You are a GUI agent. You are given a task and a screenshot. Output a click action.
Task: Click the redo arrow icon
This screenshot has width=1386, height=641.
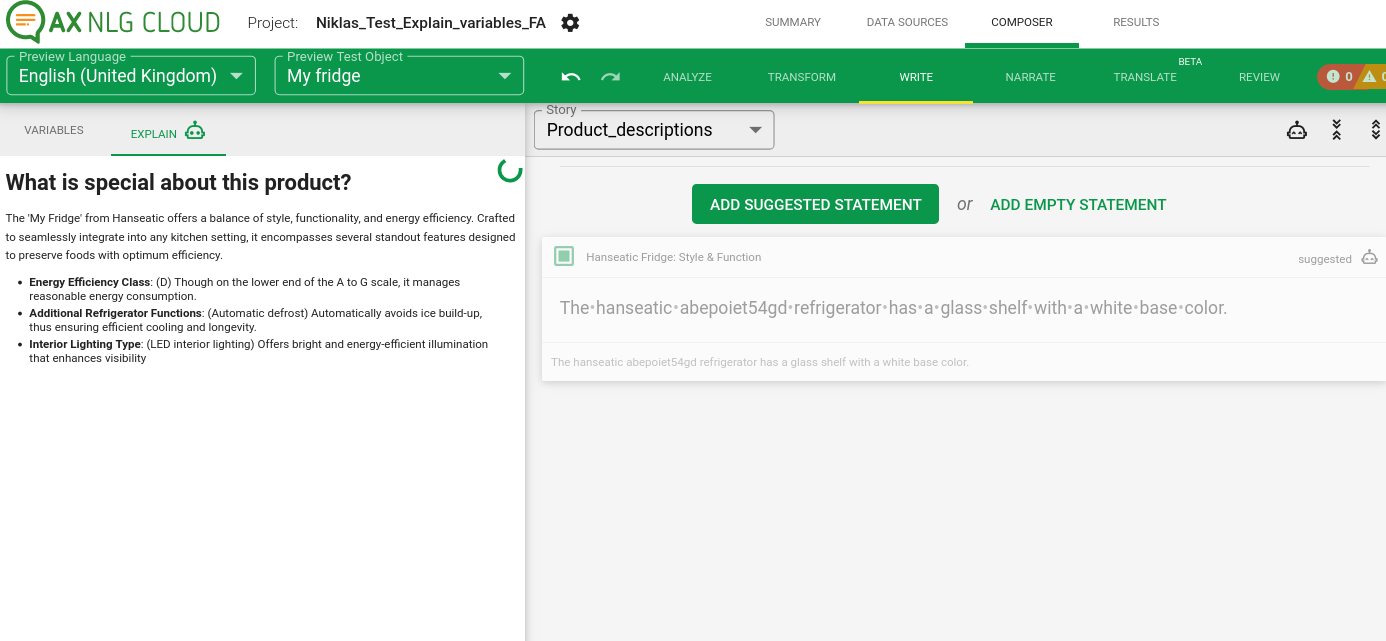click(x=610, y=77)
